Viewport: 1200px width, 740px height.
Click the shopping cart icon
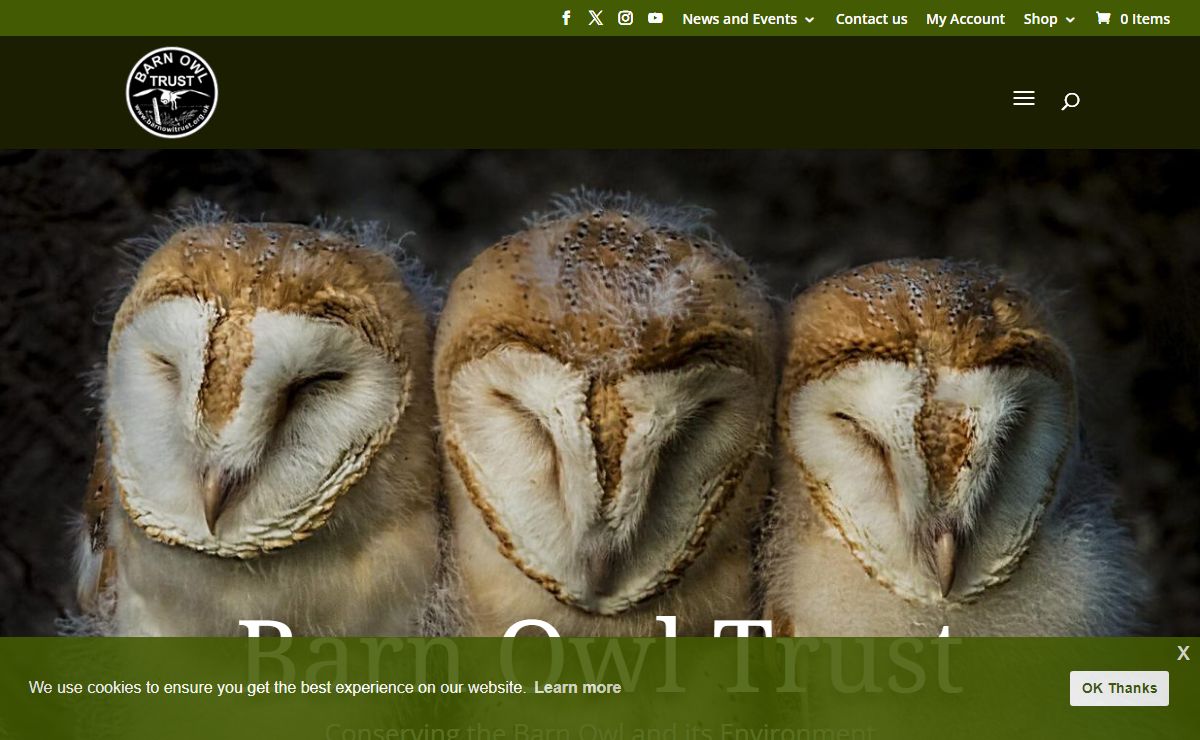coord(1103,18)
